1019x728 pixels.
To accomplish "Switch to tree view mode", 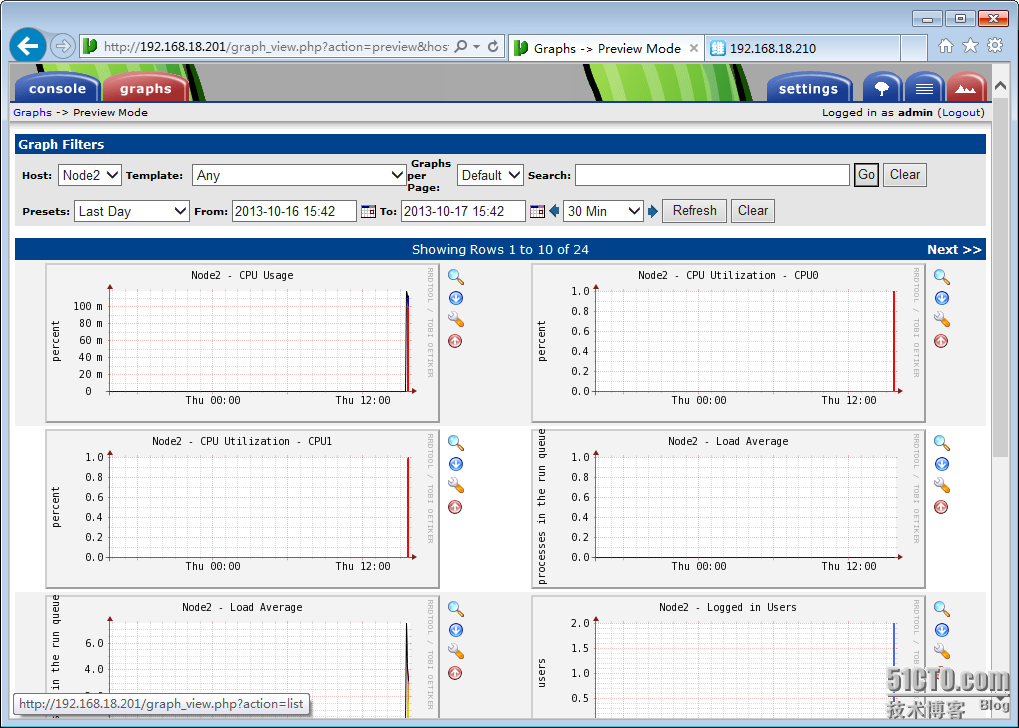I will click(881, 88).
